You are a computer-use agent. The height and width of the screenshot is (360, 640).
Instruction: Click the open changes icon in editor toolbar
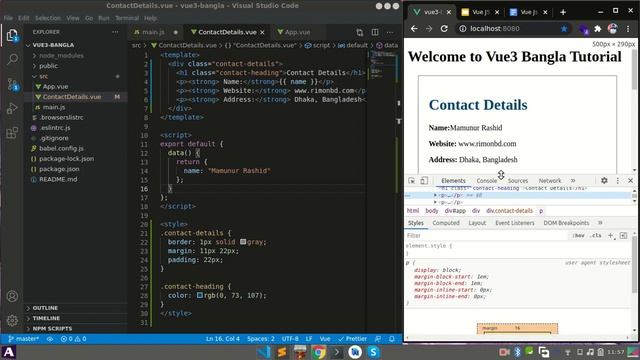[x=360, y=32]
